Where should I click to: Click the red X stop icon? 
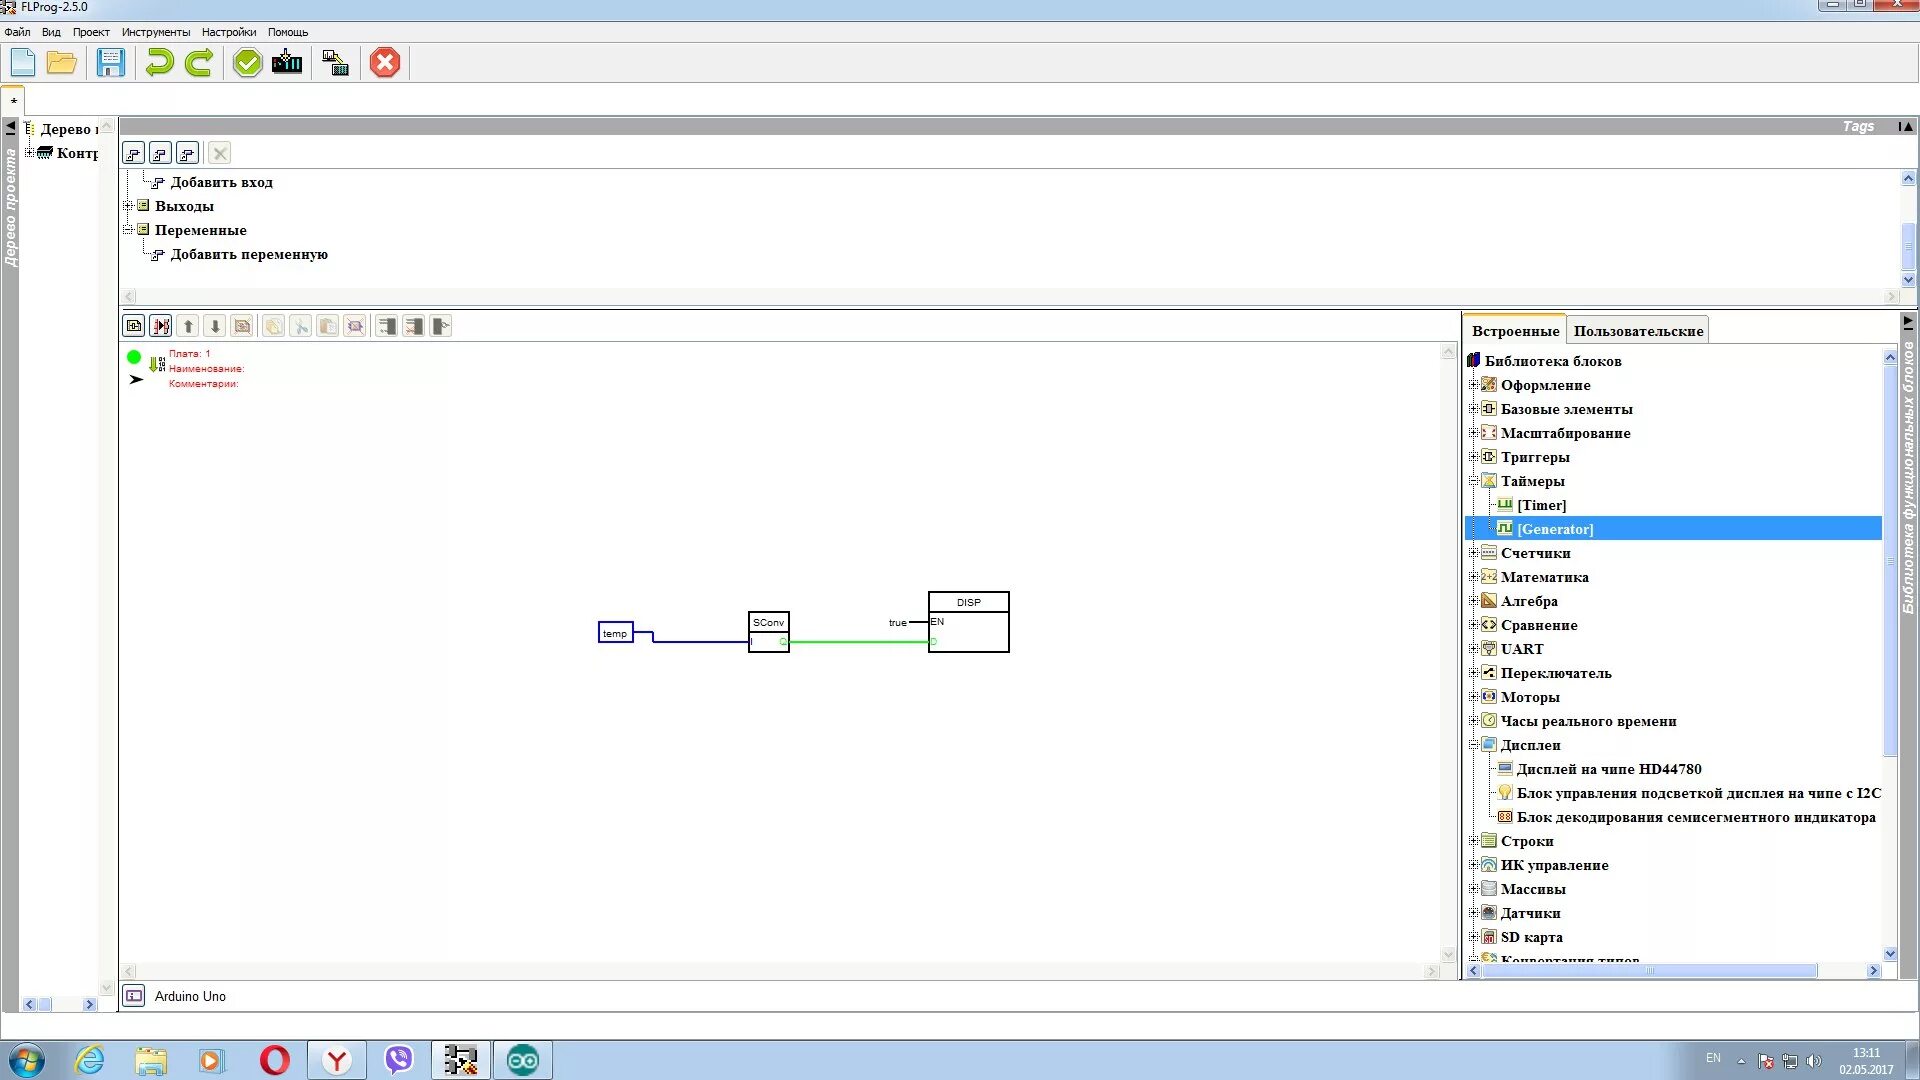coord(385,63)
